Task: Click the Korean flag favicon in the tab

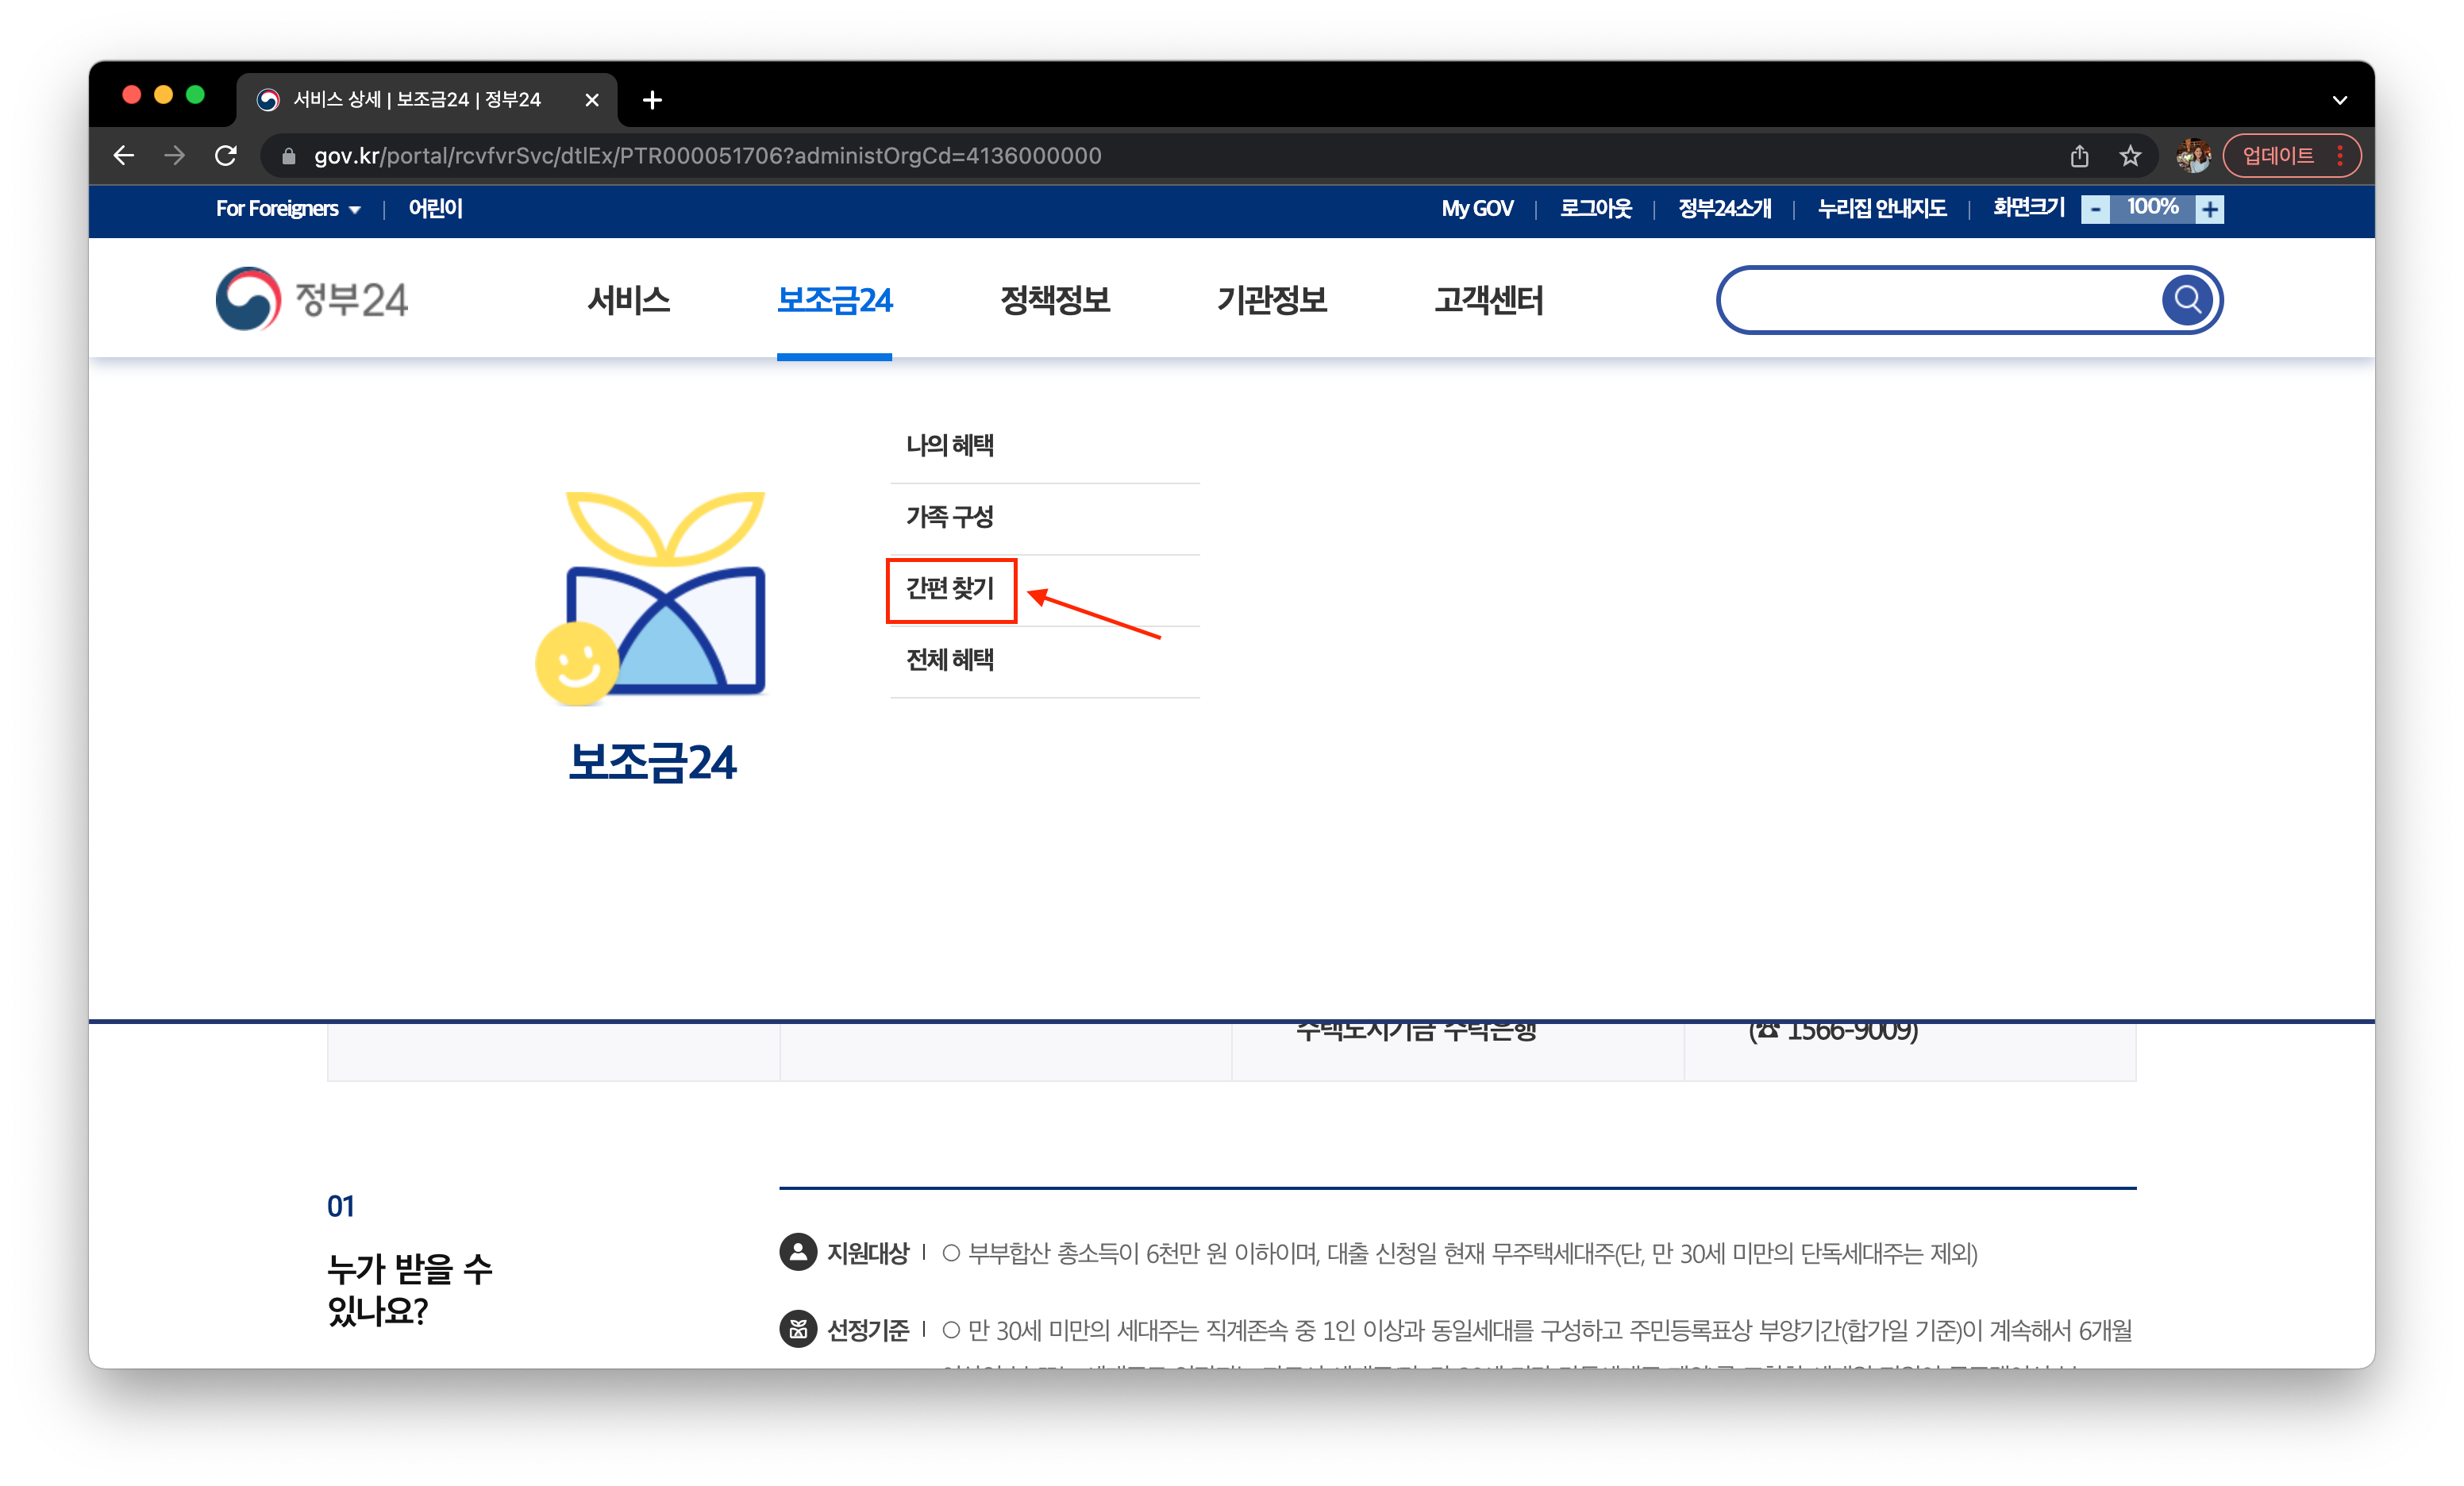Action: [267, 100]
